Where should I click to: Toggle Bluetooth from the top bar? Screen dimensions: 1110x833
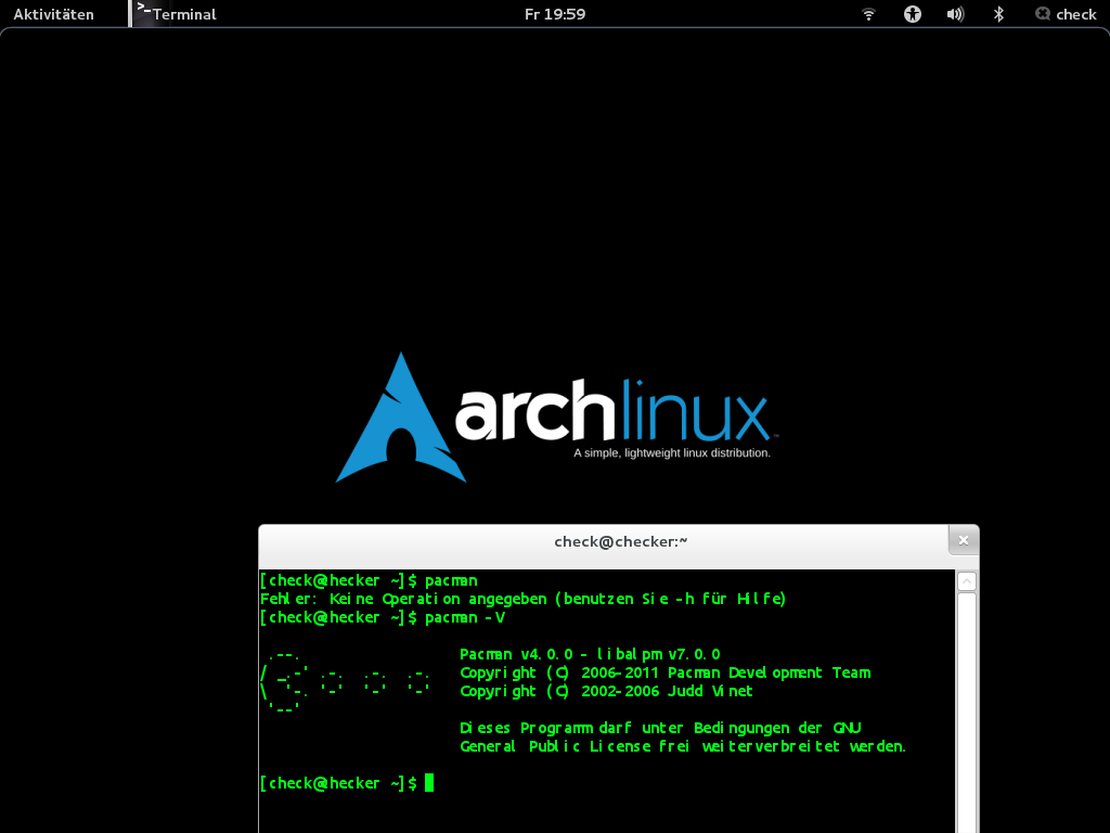click(998, 14)
